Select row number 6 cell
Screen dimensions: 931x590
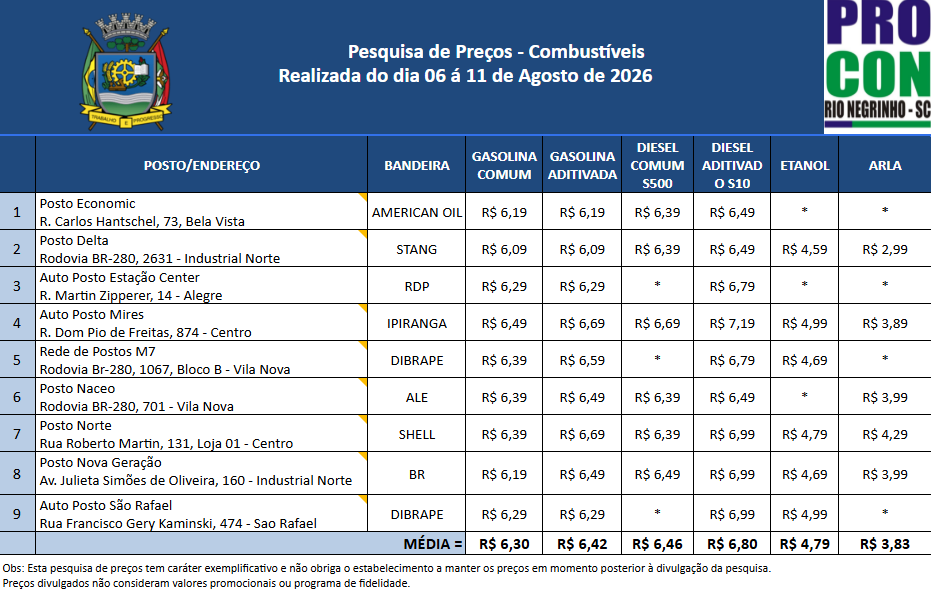(17, 396)
